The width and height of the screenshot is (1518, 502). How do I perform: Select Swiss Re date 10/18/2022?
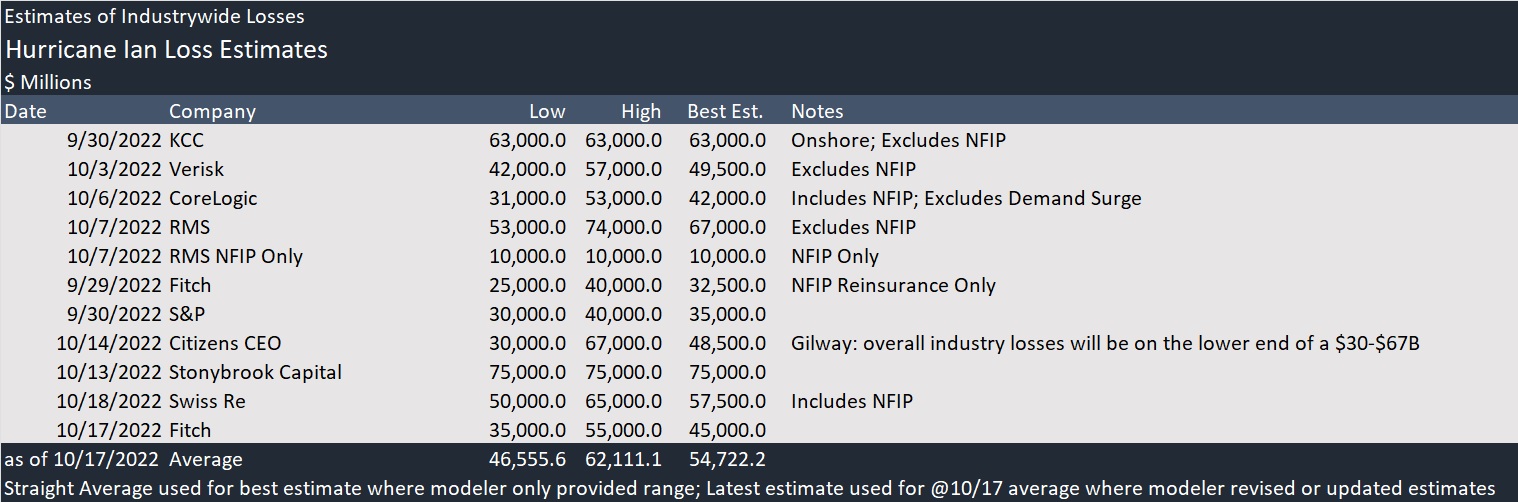point(109,401)
